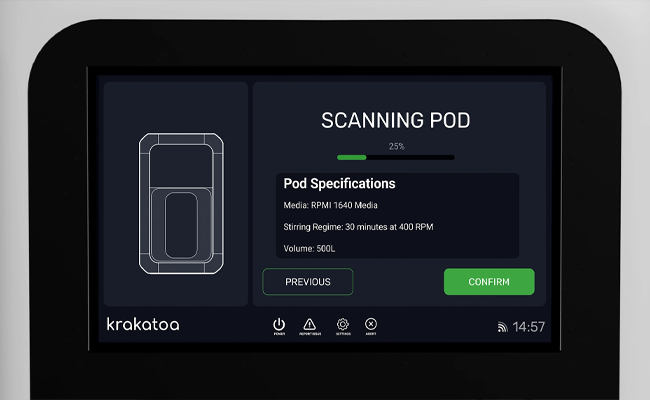This screenshot has height=400, width=650.
Task: Open the Report Issue warning icon
Action: [309, 323]
